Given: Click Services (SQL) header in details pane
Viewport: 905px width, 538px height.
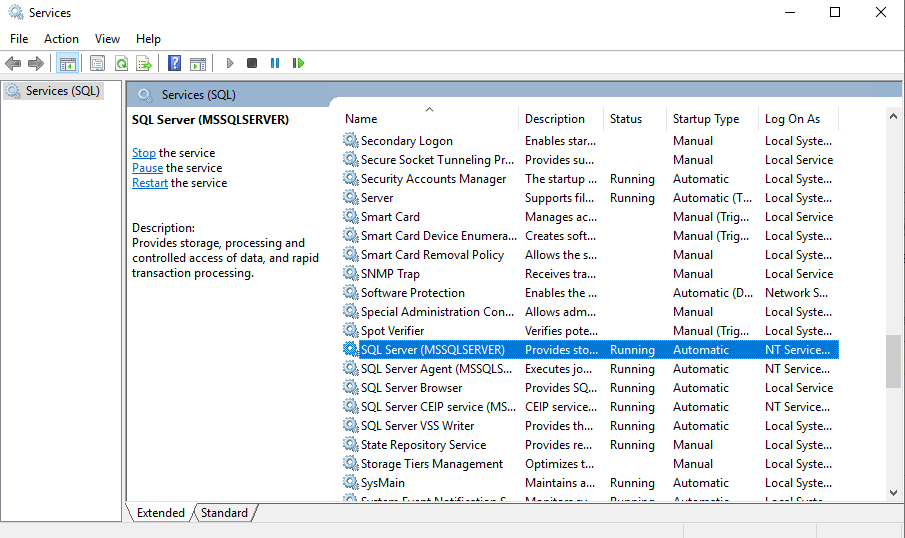Looking at the screenshot, I should pyautogui.click(x=198, y=95).
